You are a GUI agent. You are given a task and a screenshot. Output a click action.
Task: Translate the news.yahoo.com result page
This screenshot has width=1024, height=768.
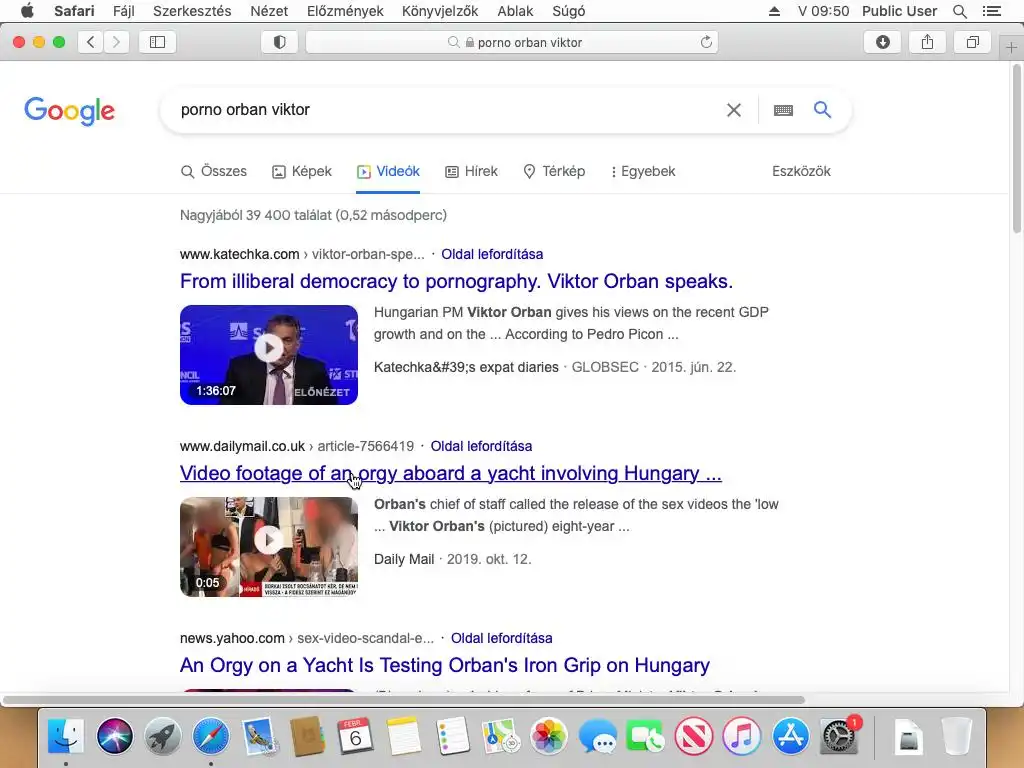[x=502, y=638]
